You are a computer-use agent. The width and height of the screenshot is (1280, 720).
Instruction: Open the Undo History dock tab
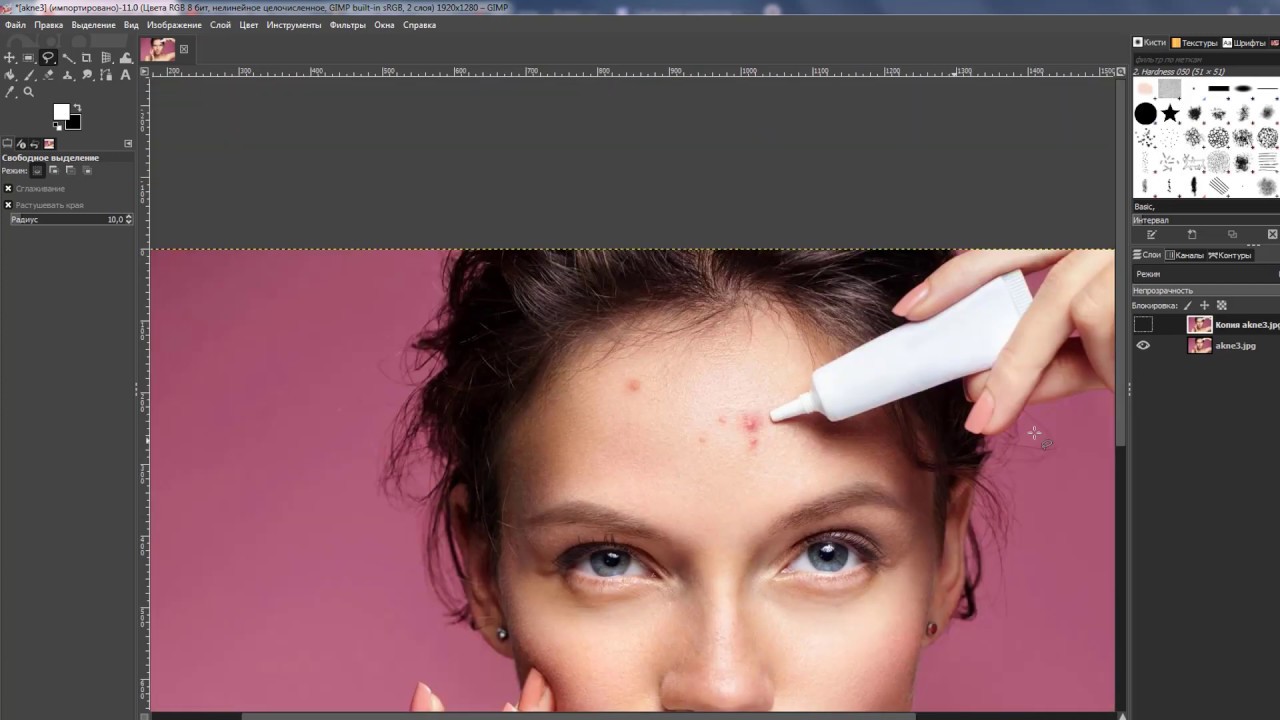coord(34,144)
